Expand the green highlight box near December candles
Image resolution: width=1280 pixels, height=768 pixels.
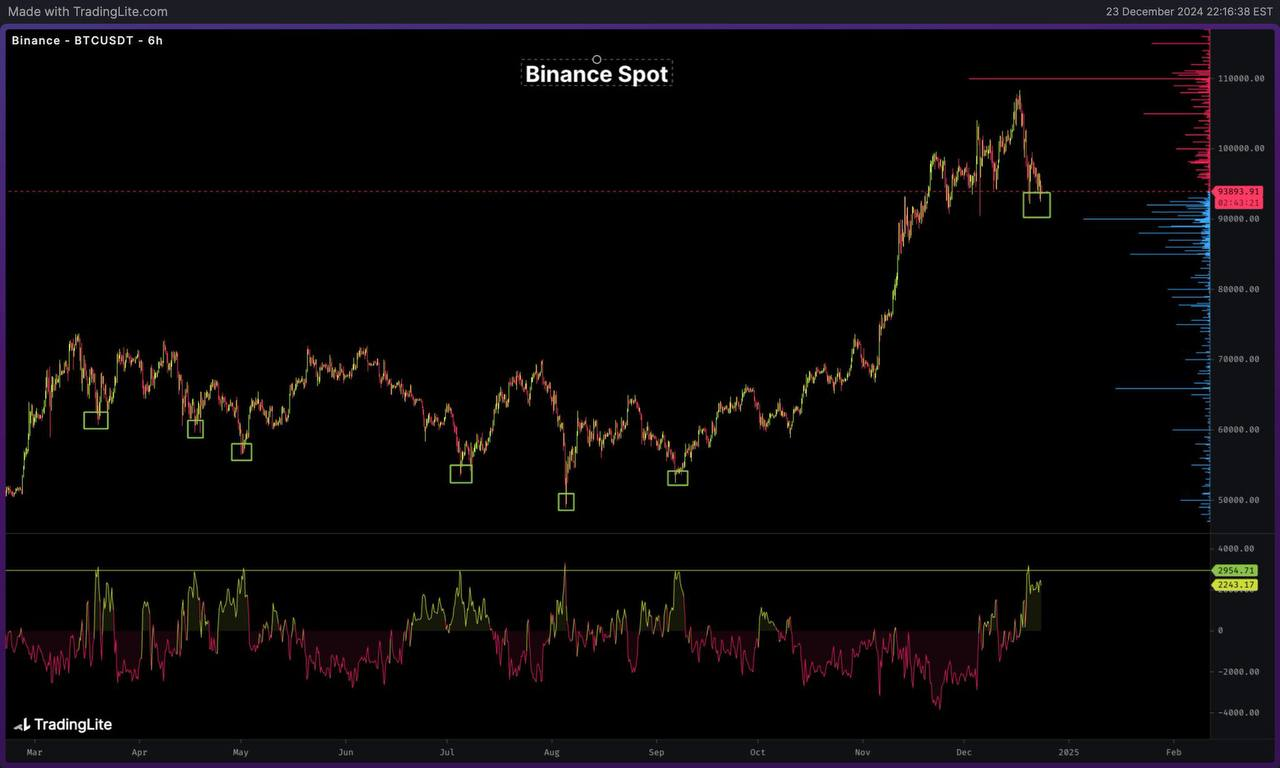(1037, 206)
